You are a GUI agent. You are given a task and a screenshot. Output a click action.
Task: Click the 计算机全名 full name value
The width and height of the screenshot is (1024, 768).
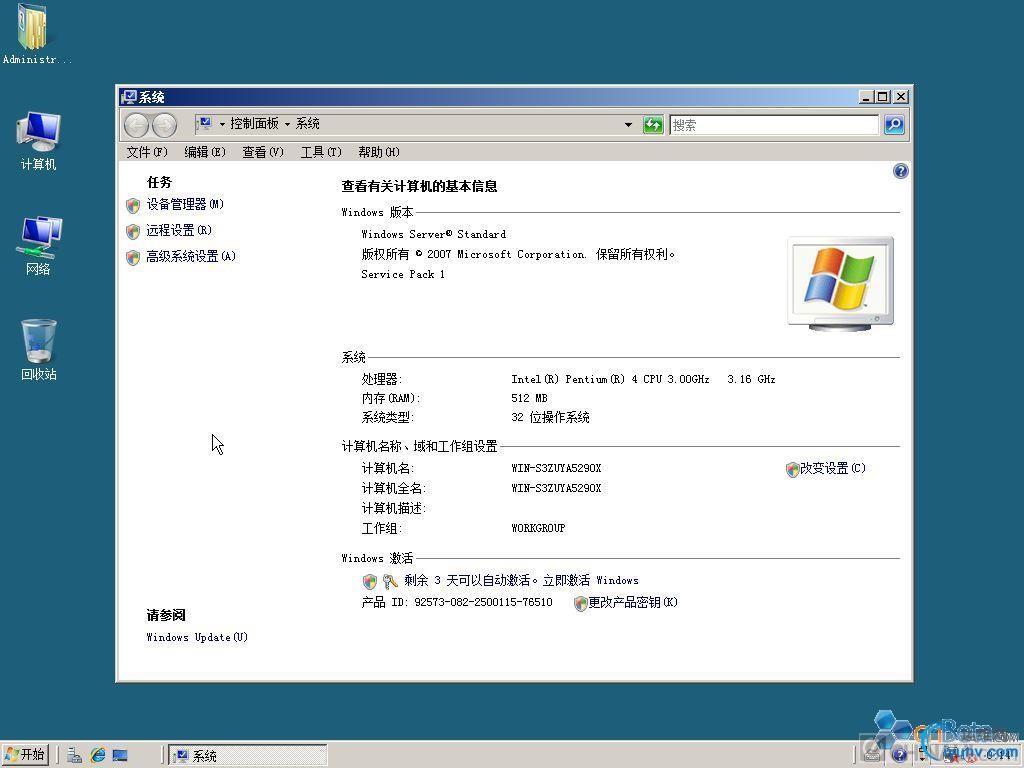coord(556,488)
